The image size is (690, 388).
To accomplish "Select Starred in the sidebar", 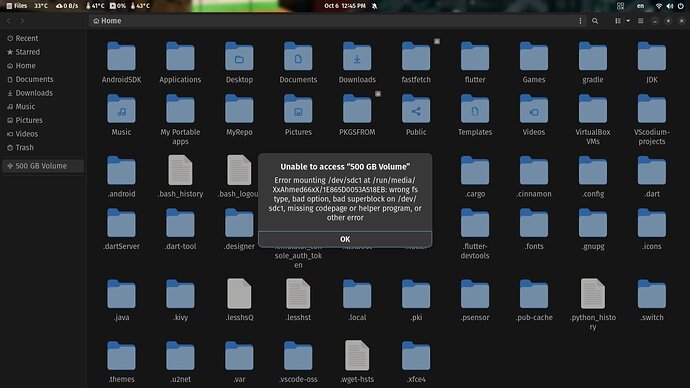I will [x=43, y=52].
